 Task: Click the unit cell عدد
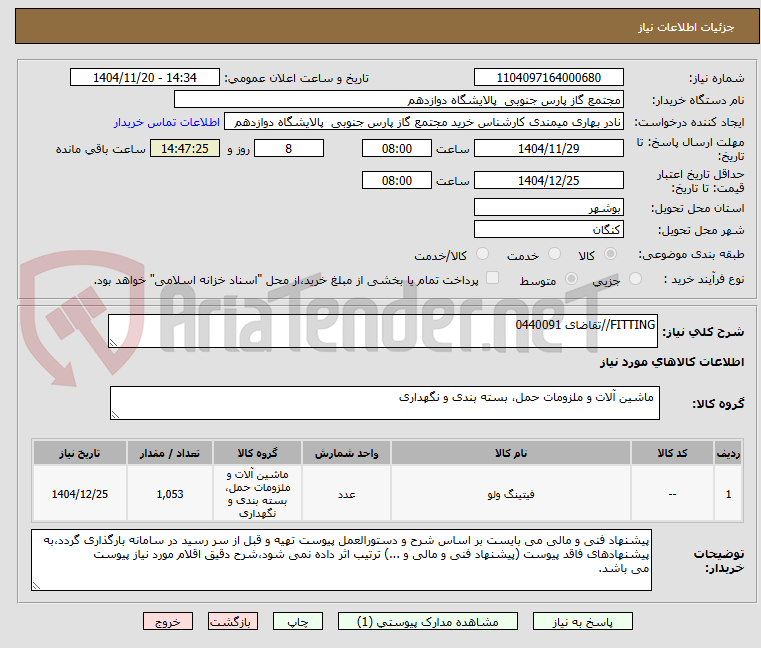[x=346, y=494]
